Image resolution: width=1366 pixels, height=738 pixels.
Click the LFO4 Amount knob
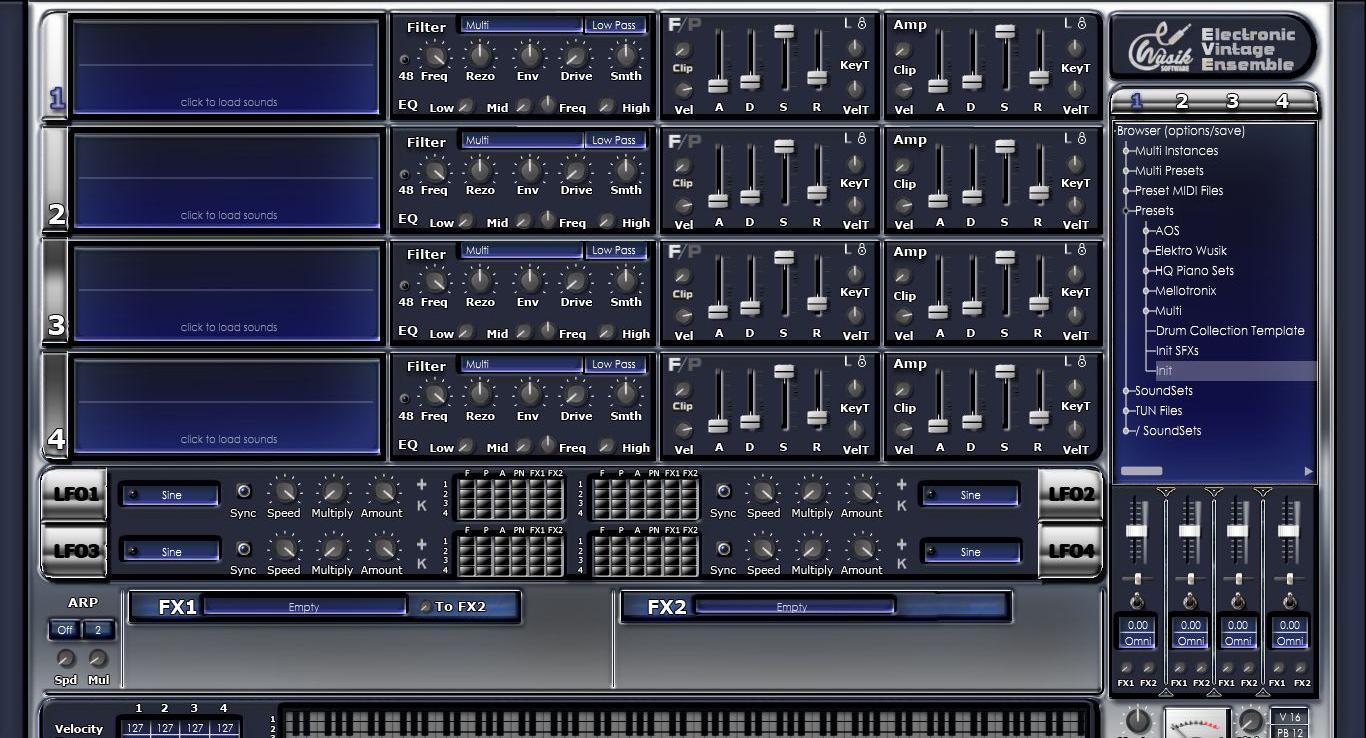click(861, 548)
